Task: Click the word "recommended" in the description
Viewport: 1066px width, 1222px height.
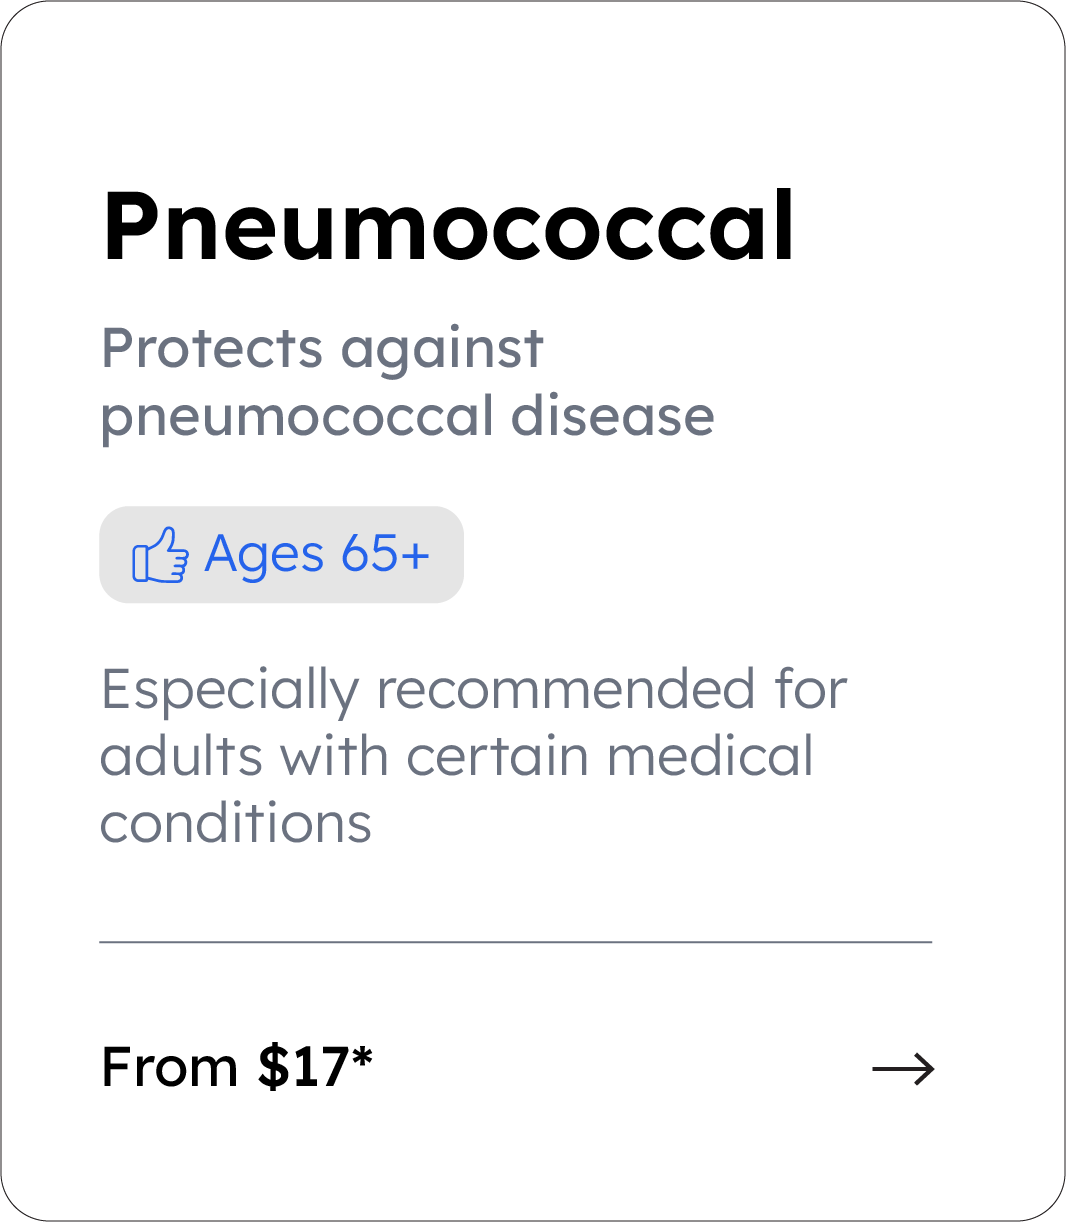Action: (565, 690)
